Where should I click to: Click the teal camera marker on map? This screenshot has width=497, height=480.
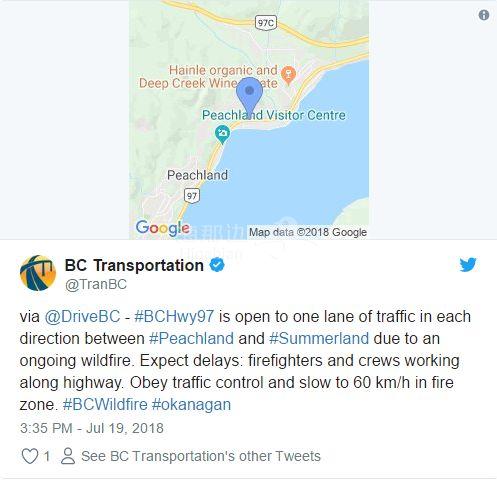click(222, 134)
